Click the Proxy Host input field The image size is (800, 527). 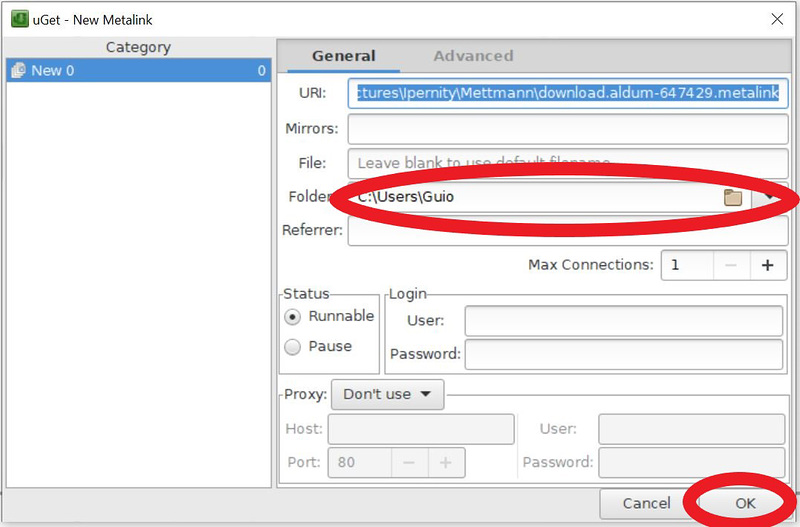pyautogui.click(x=421, y=429)
